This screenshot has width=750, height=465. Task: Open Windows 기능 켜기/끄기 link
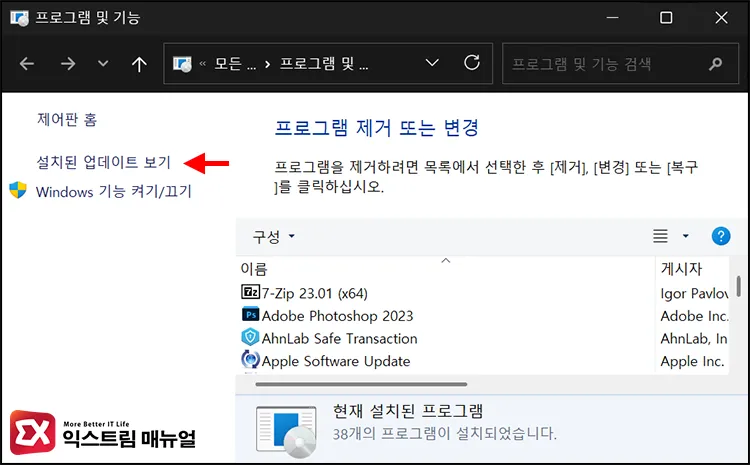[x=113, y=191]
